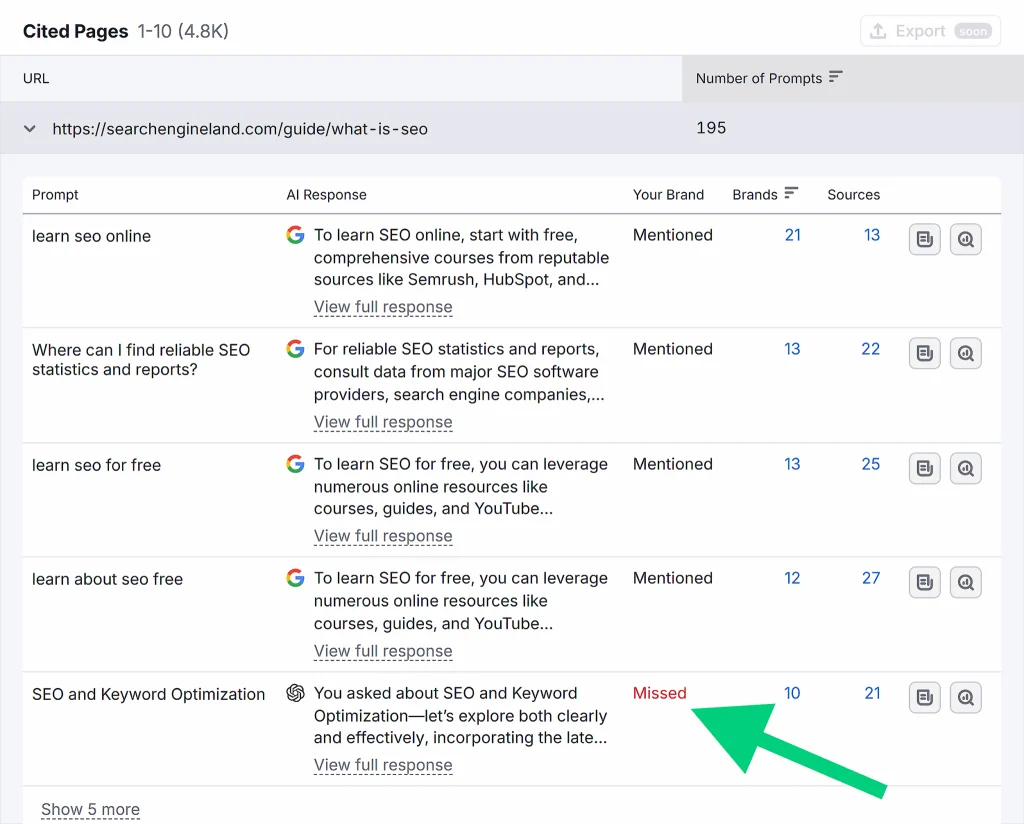Open prompt details icon for 'learn seo online'
Screen dimensions: 1024x824
coord(924,239)
